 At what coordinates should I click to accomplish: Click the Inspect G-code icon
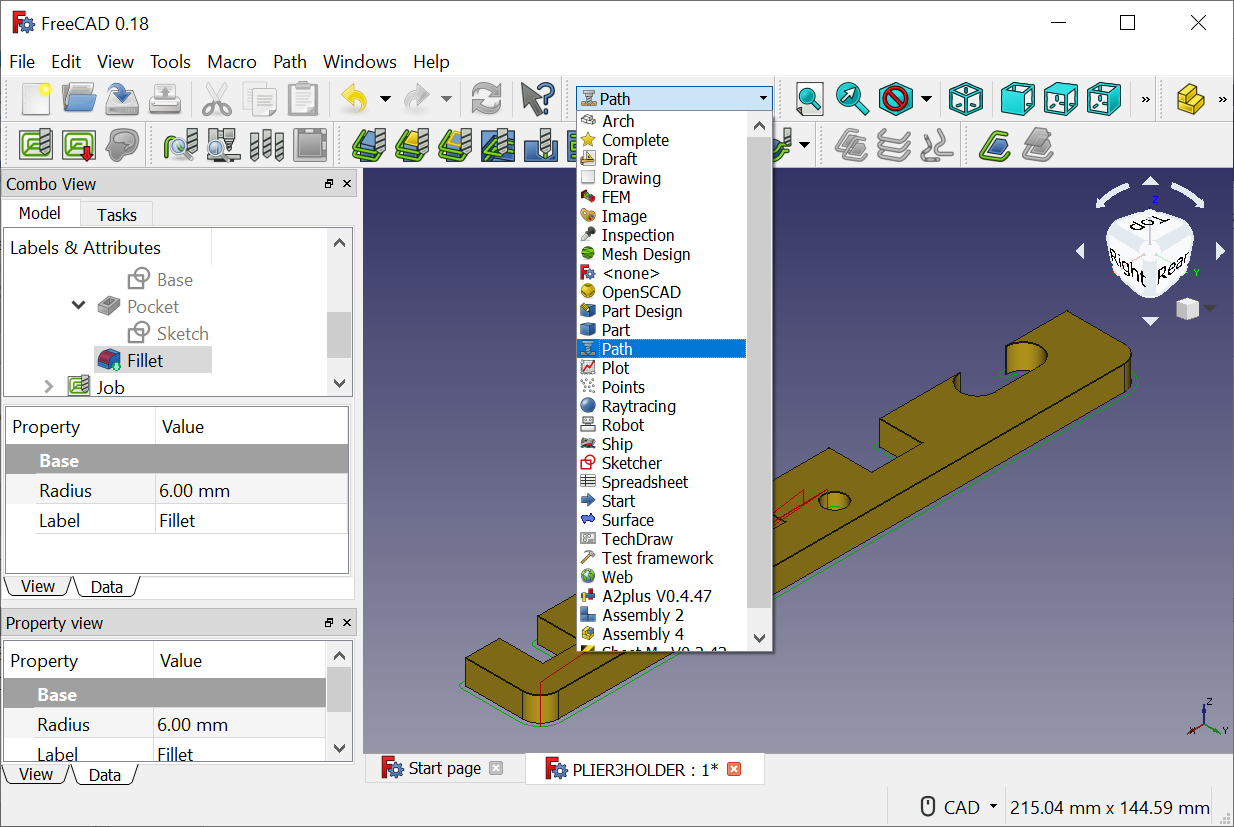(x=181, y=145)
